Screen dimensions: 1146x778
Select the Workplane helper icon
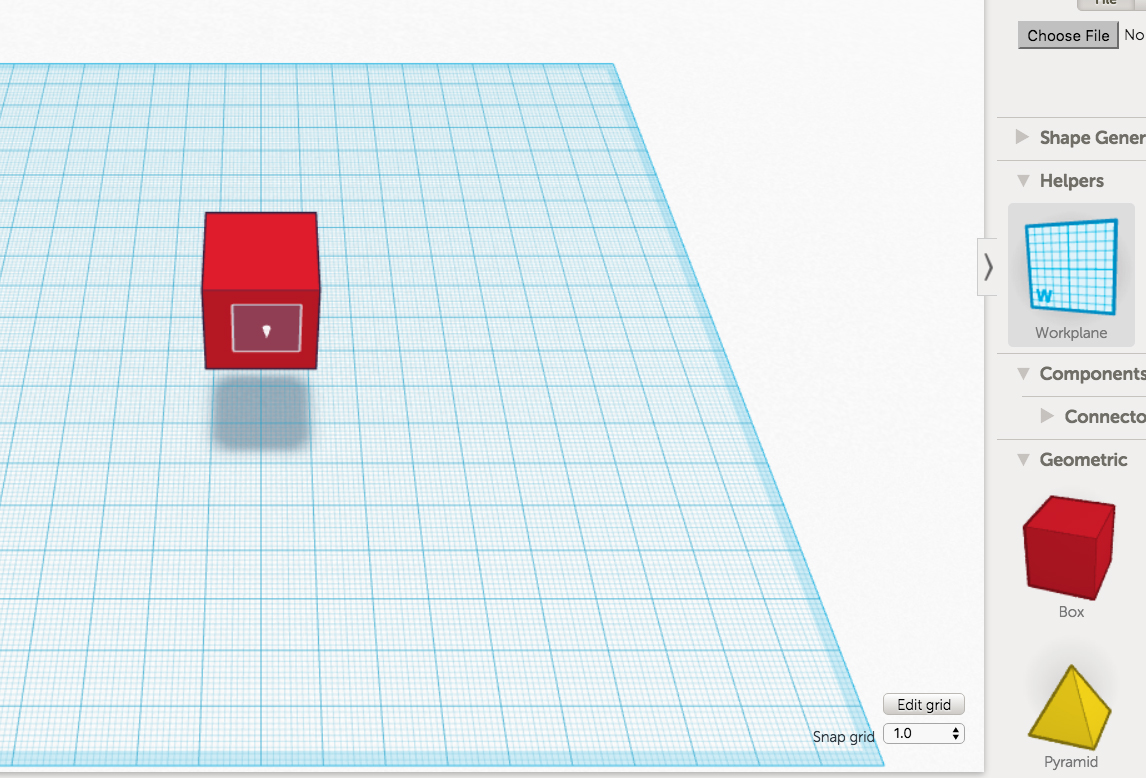[x=1071, y=266]
